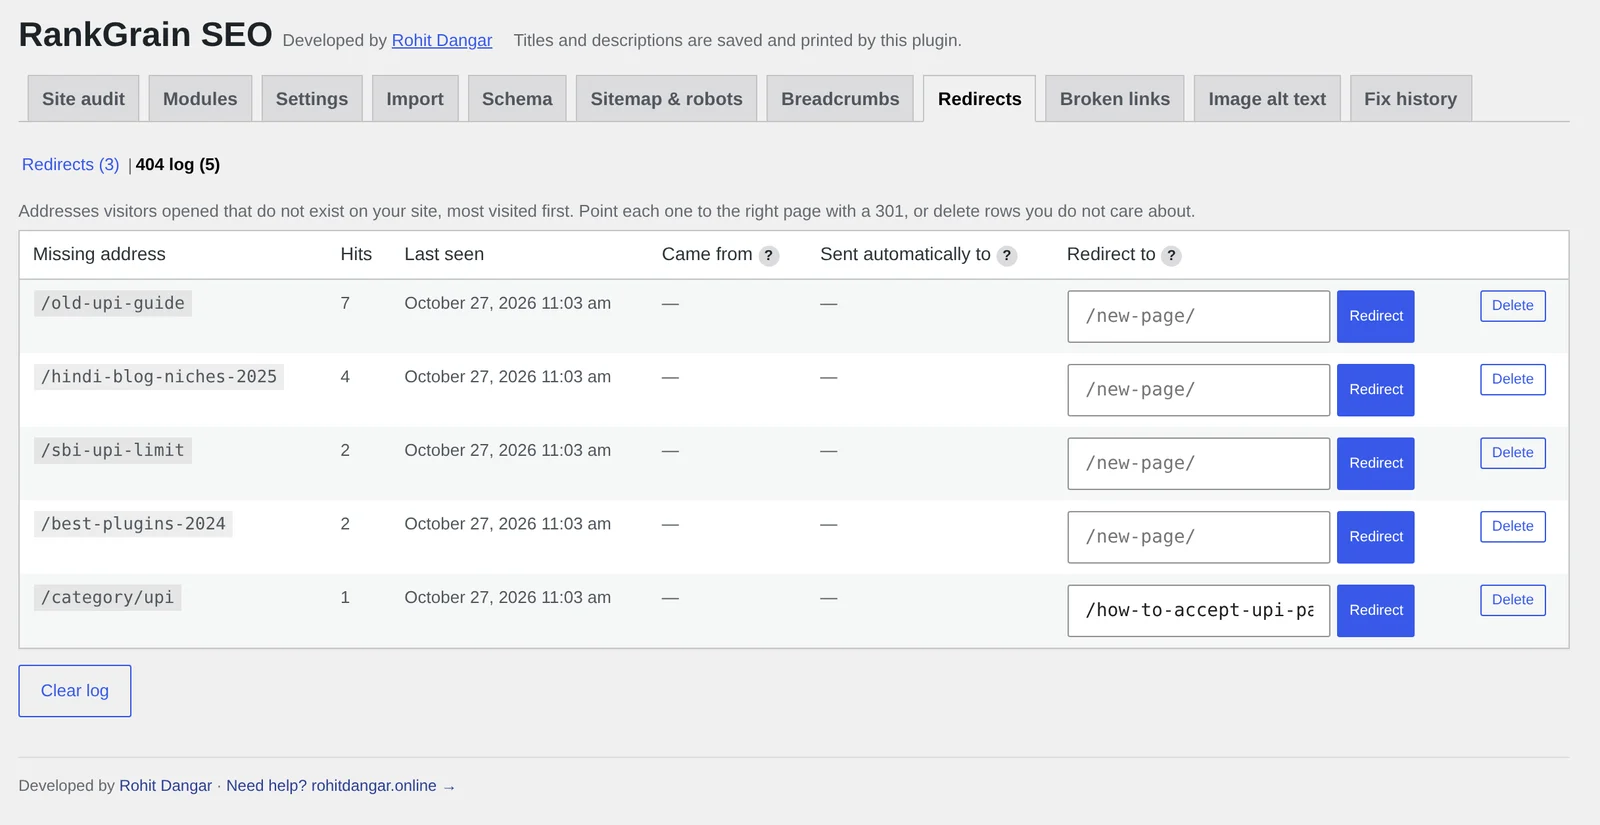This screenshot has width=1600, height=825.
Task: Click the /sbi-upi-limit missing address
Action: click(113, 451)
